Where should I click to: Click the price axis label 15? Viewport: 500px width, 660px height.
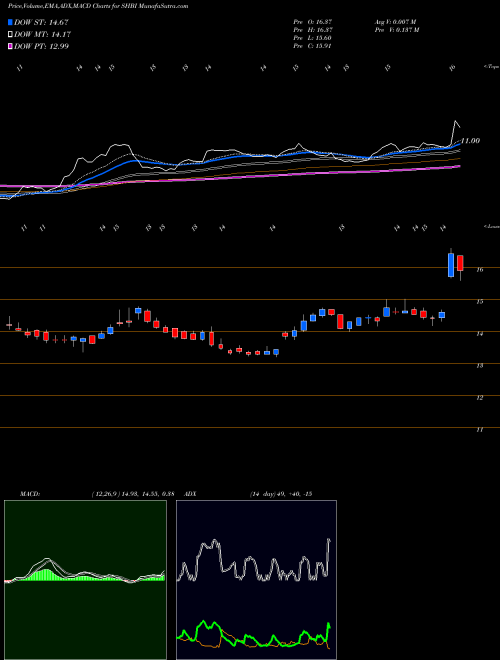[479, 302]
